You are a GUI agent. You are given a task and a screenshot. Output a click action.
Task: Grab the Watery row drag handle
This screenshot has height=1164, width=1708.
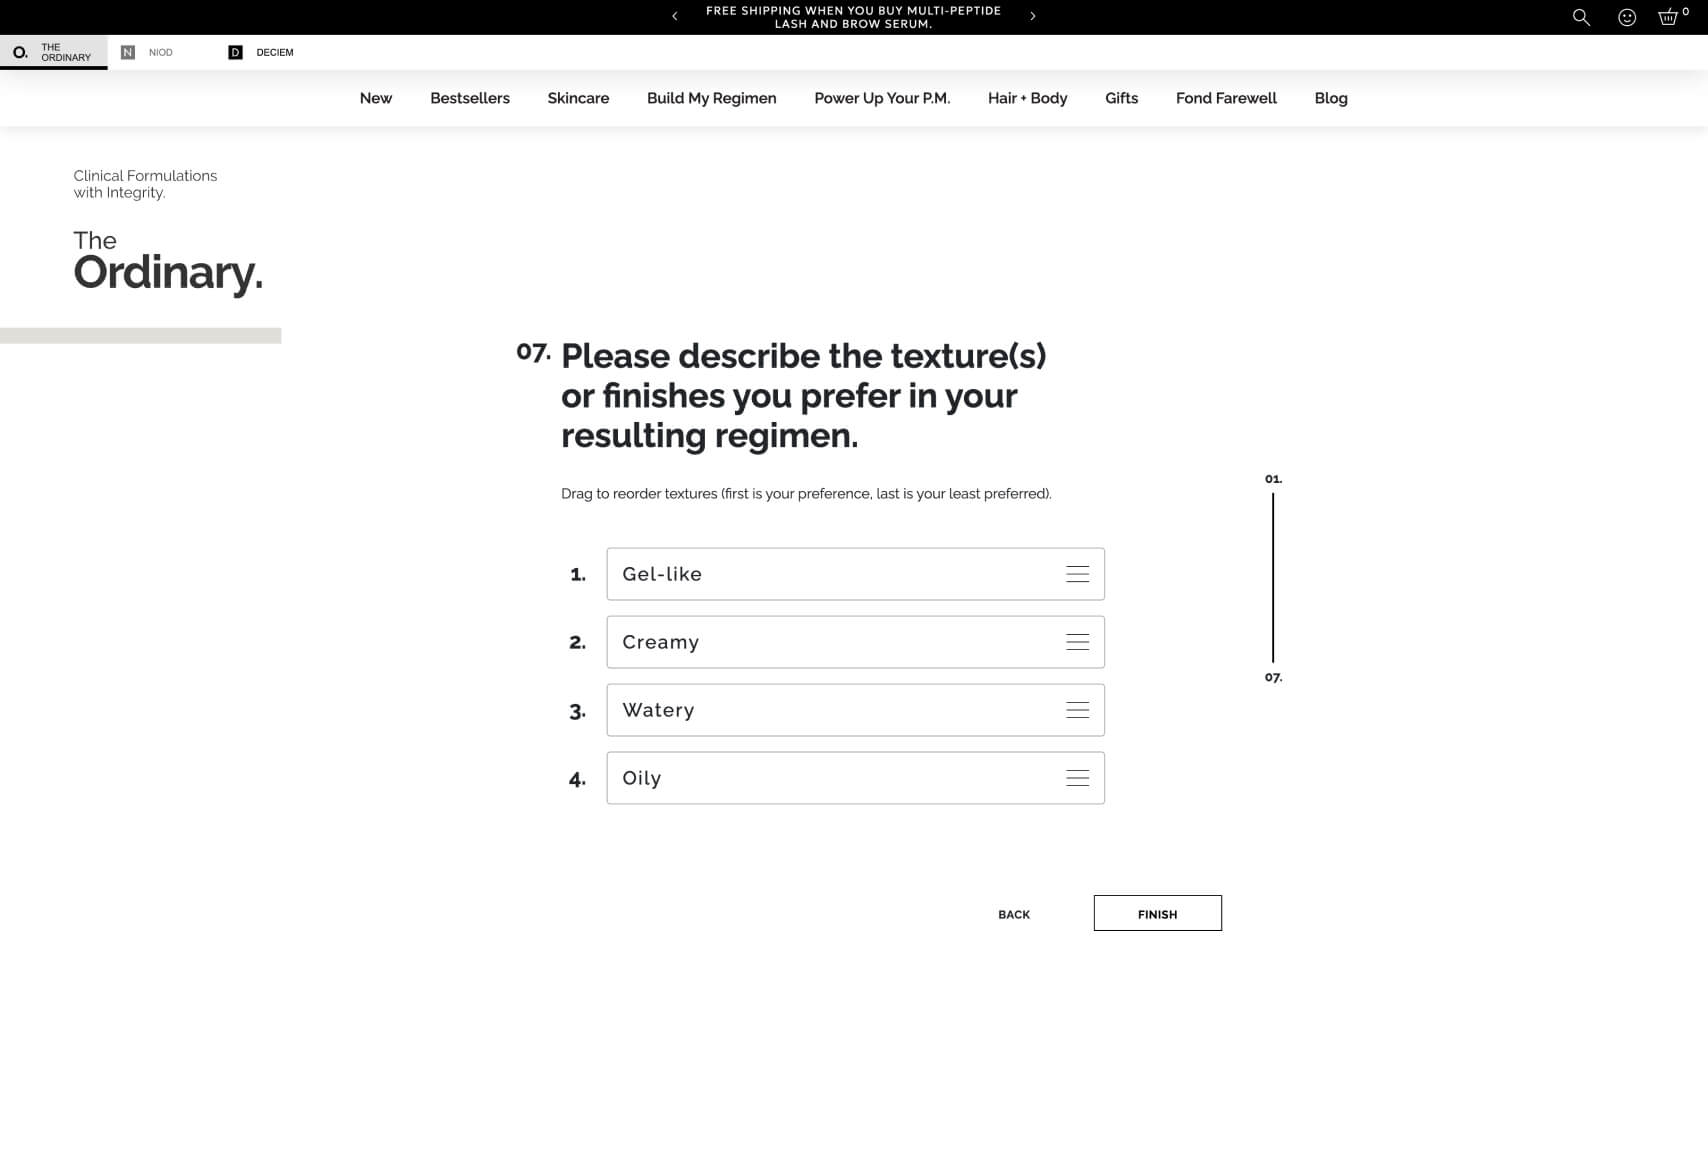coord(1077,710)
